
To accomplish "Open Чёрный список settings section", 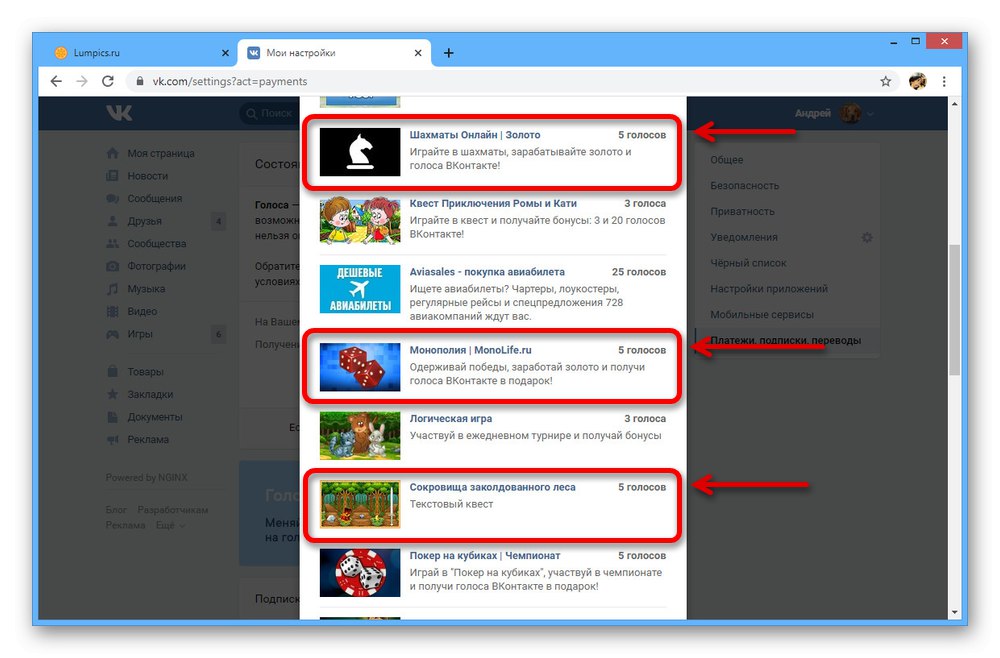I will click(748, 263).
